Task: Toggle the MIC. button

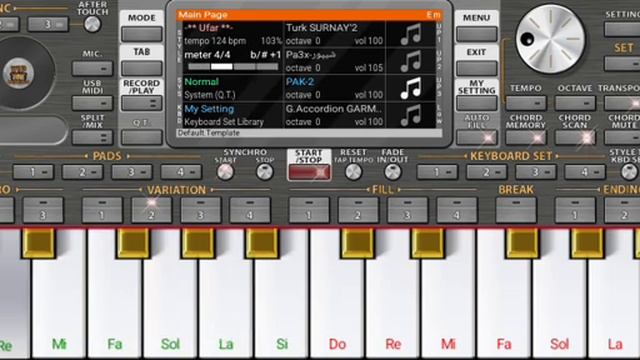Action: pos(92,69)
